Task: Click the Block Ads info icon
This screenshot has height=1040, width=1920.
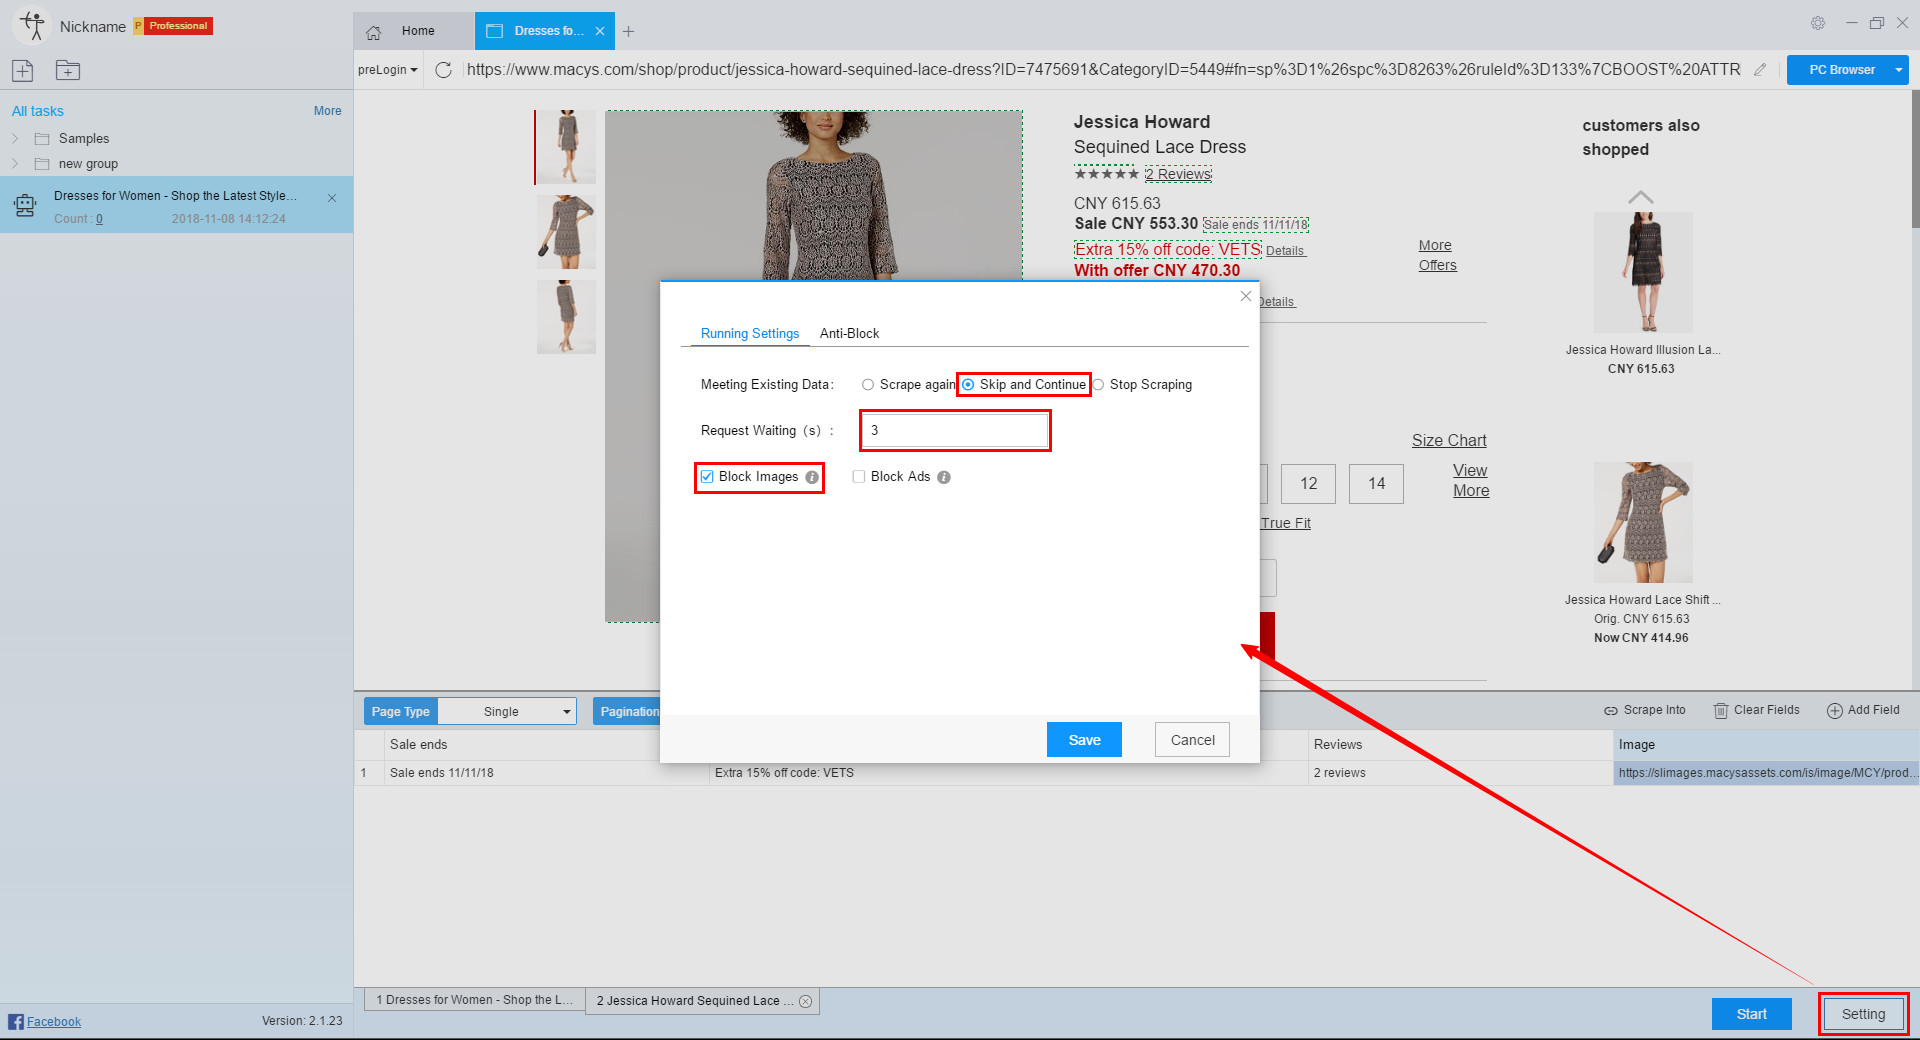Action: pos(944,477)
